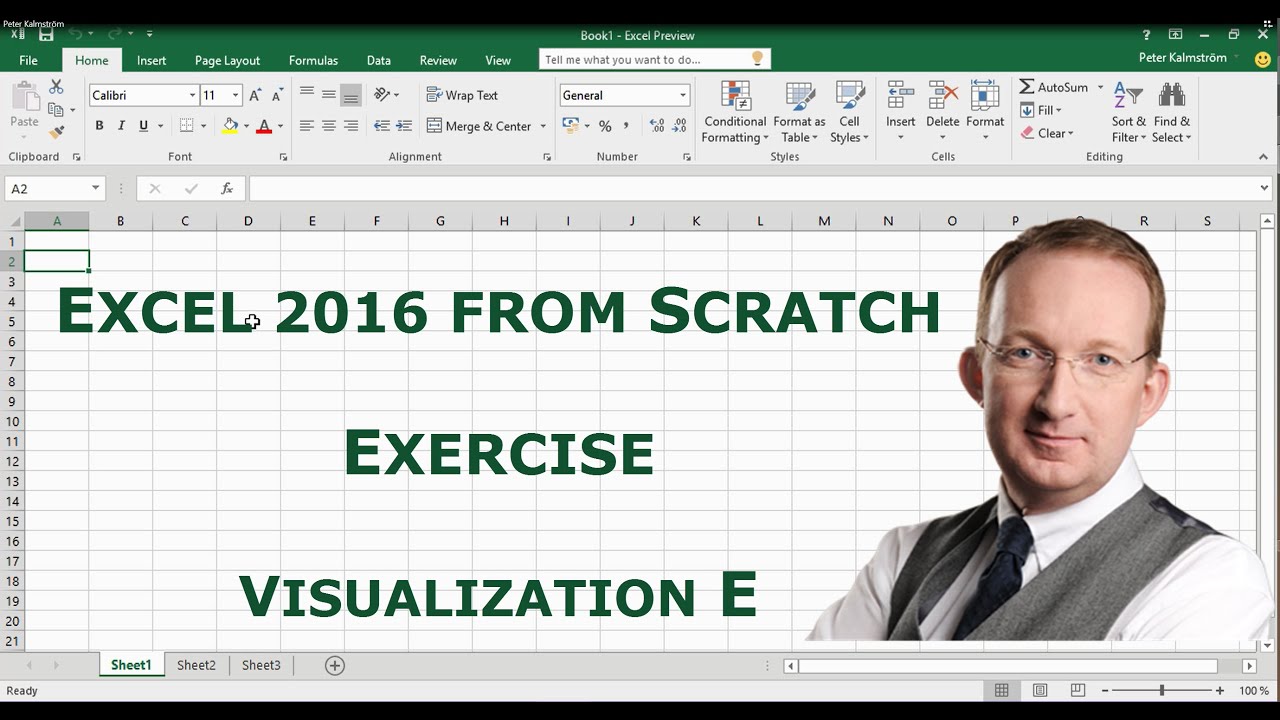Screen dimensions: 1280x720
Task: Click Peter Kalmström account name
Action: tap(1182, 58)
